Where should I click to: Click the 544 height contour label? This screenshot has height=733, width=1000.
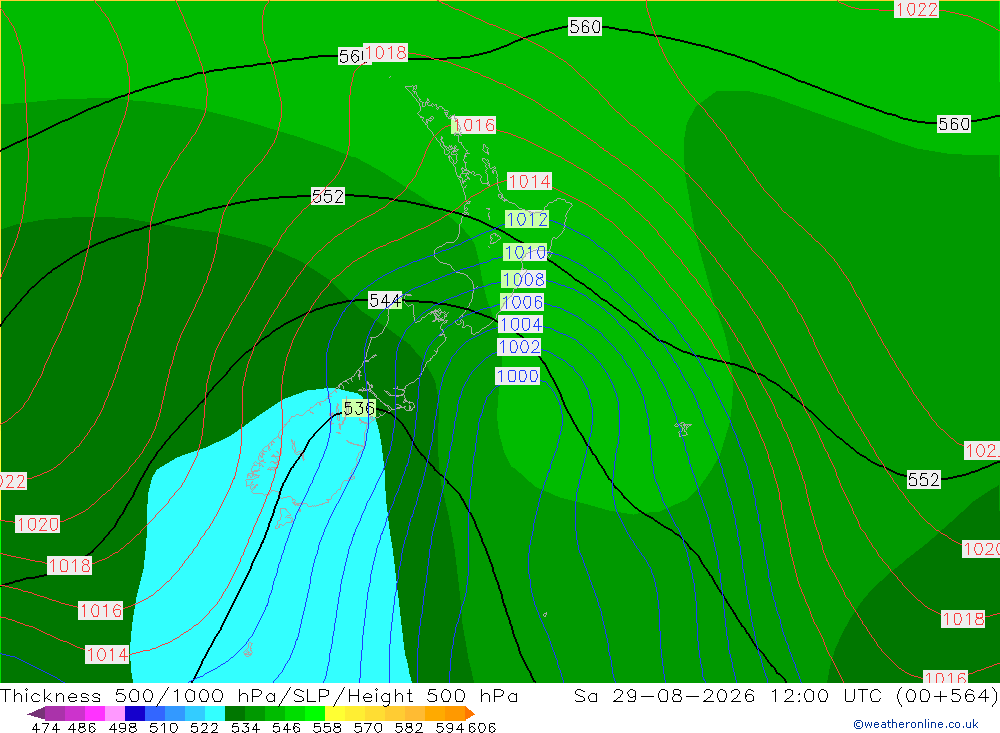[385, 300]
